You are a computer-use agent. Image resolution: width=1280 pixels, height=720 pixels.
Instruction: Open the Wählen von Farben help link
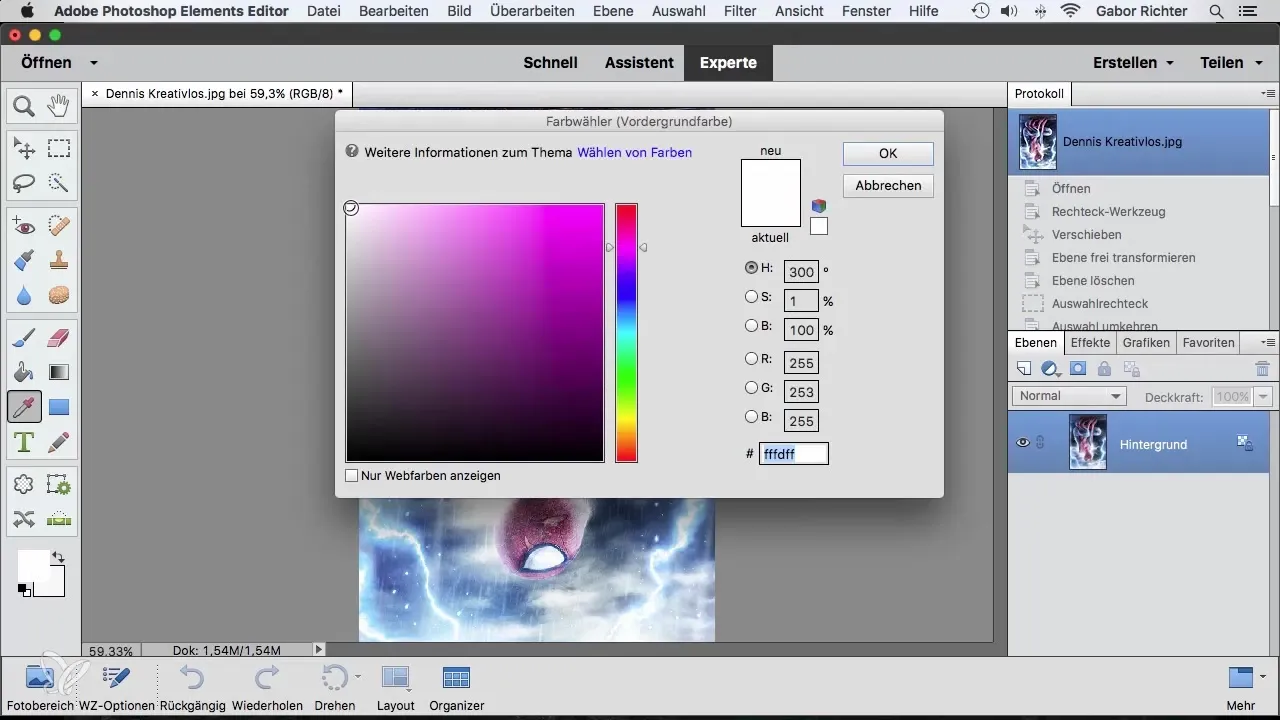(635, 153)
